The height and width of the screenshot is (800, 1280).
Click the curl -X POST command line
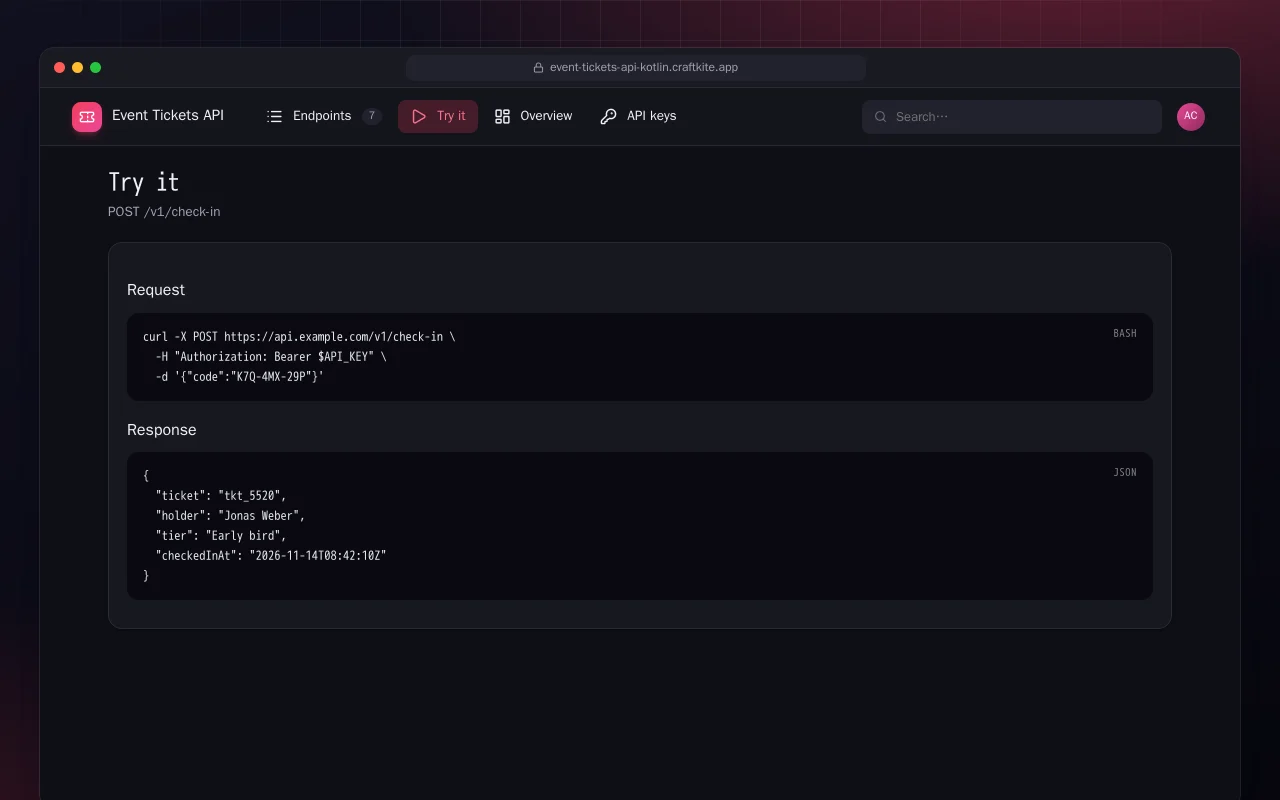(299, 337)
